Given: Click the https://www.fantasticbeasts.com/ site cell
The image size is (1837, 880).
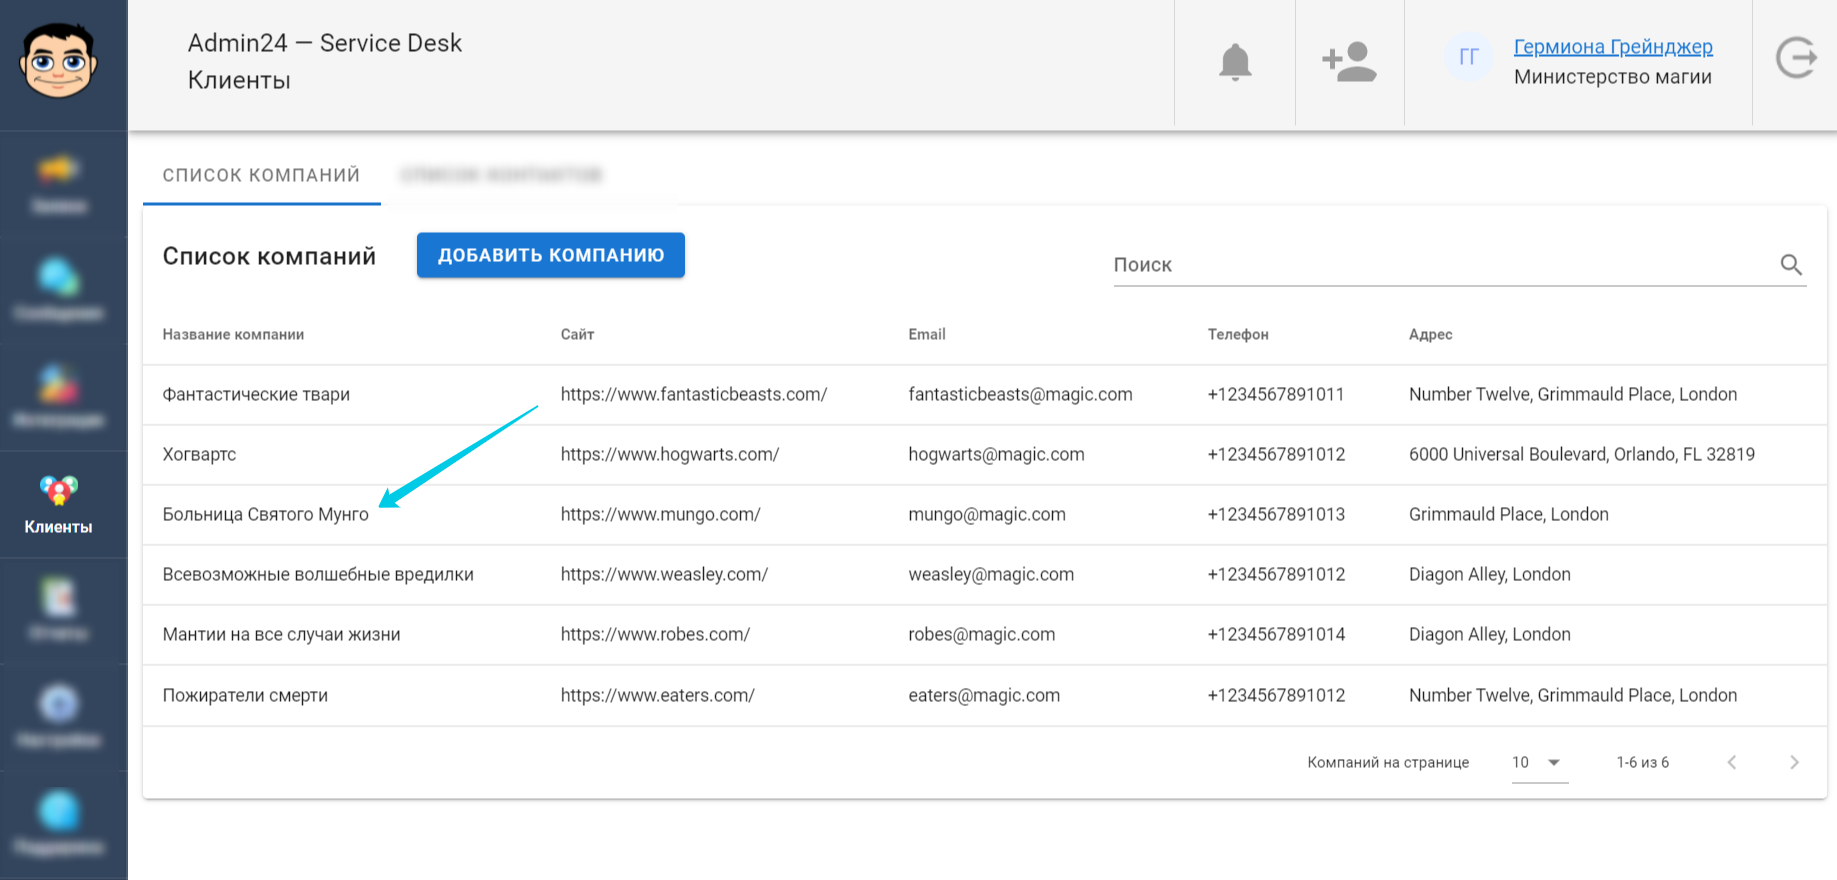Looking at the screenshot, I should [694, 395].
